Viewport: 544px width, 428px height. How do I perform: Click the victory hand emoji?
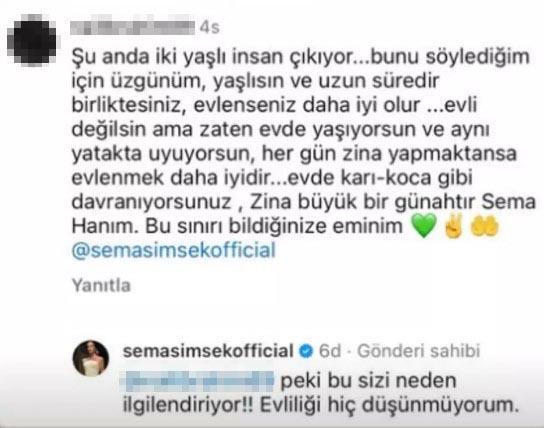point(453,225)
